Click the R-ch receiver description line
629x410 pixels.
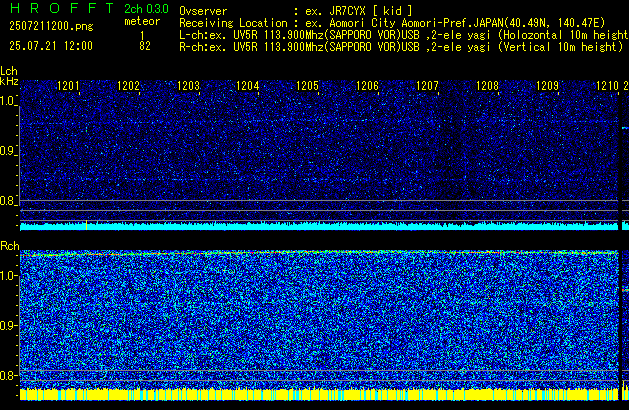[x=401, y=47]
